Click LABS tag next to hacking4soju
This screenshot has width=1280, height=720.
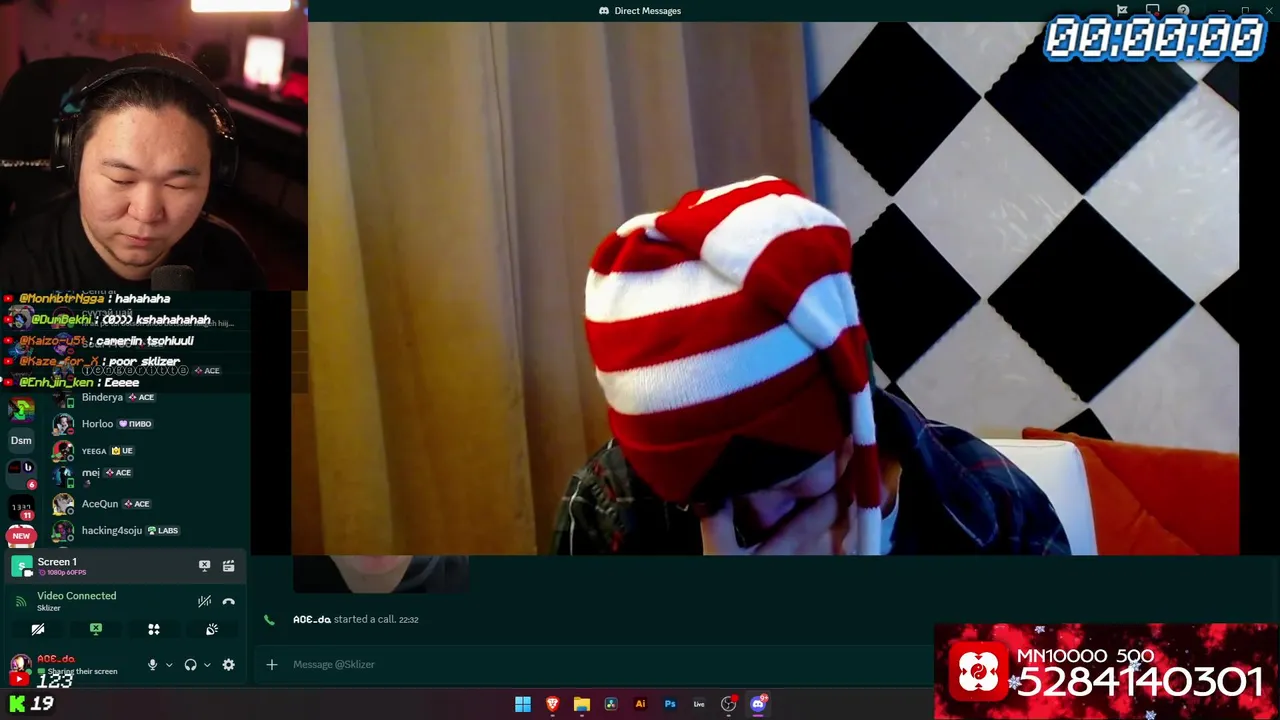point(163,531)
